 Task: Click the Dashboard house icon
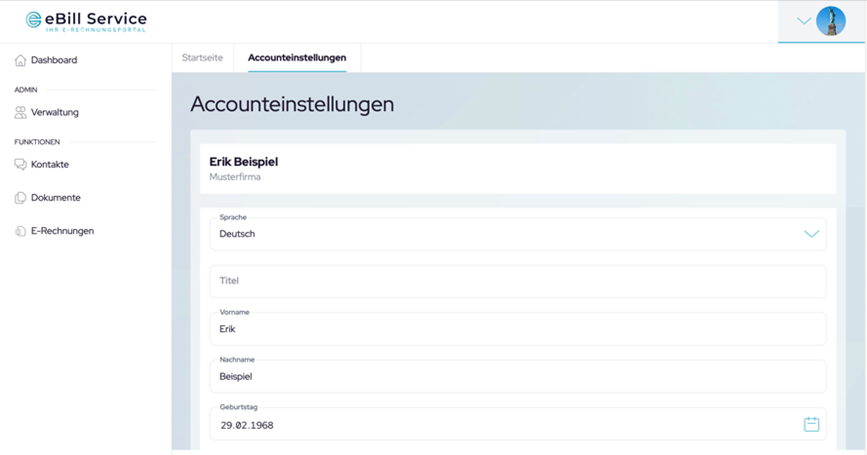click(x=20, y=60)
